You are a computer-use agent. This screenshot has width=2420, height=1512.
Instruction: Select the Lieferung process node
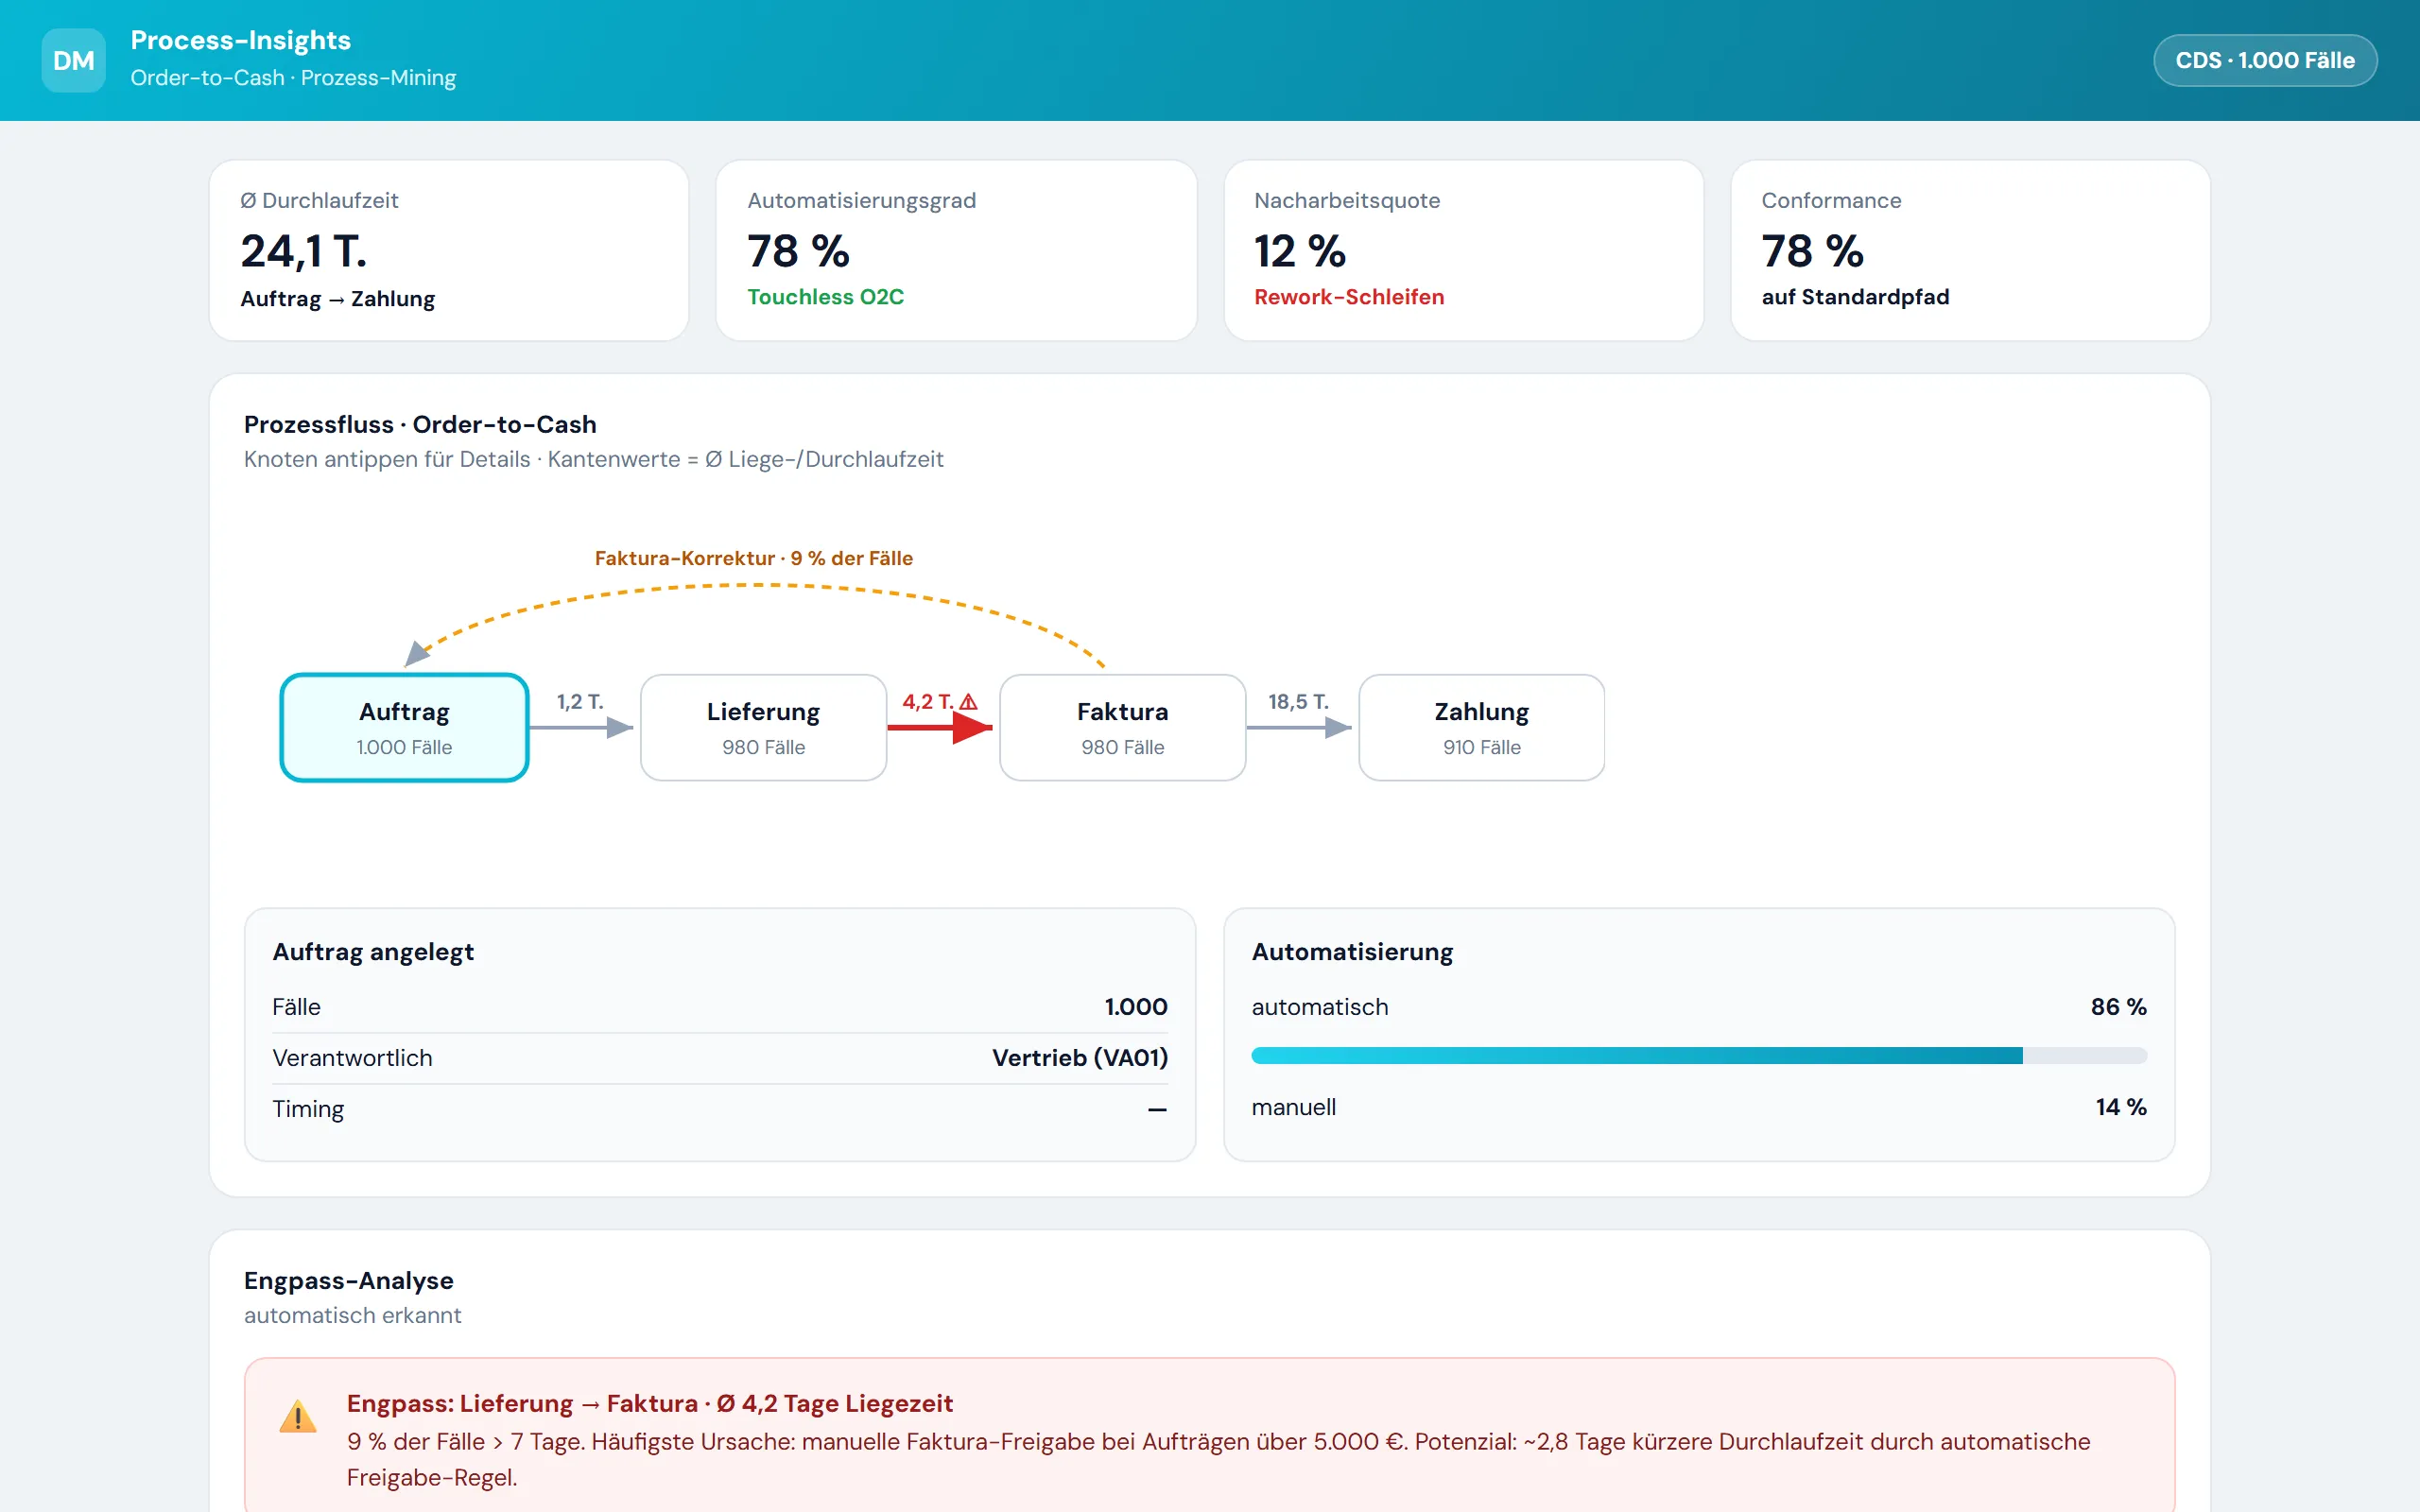tap(763, 727)
